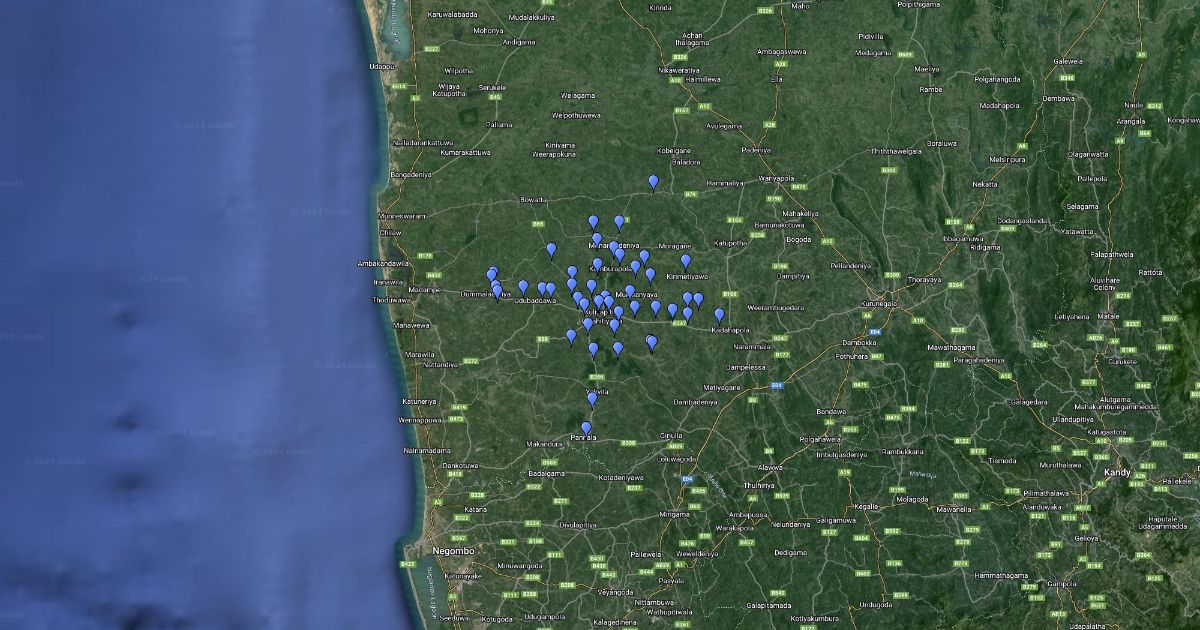Click the Ridigama label
This screenshot has width=1200, height=630.
(984, 246)
